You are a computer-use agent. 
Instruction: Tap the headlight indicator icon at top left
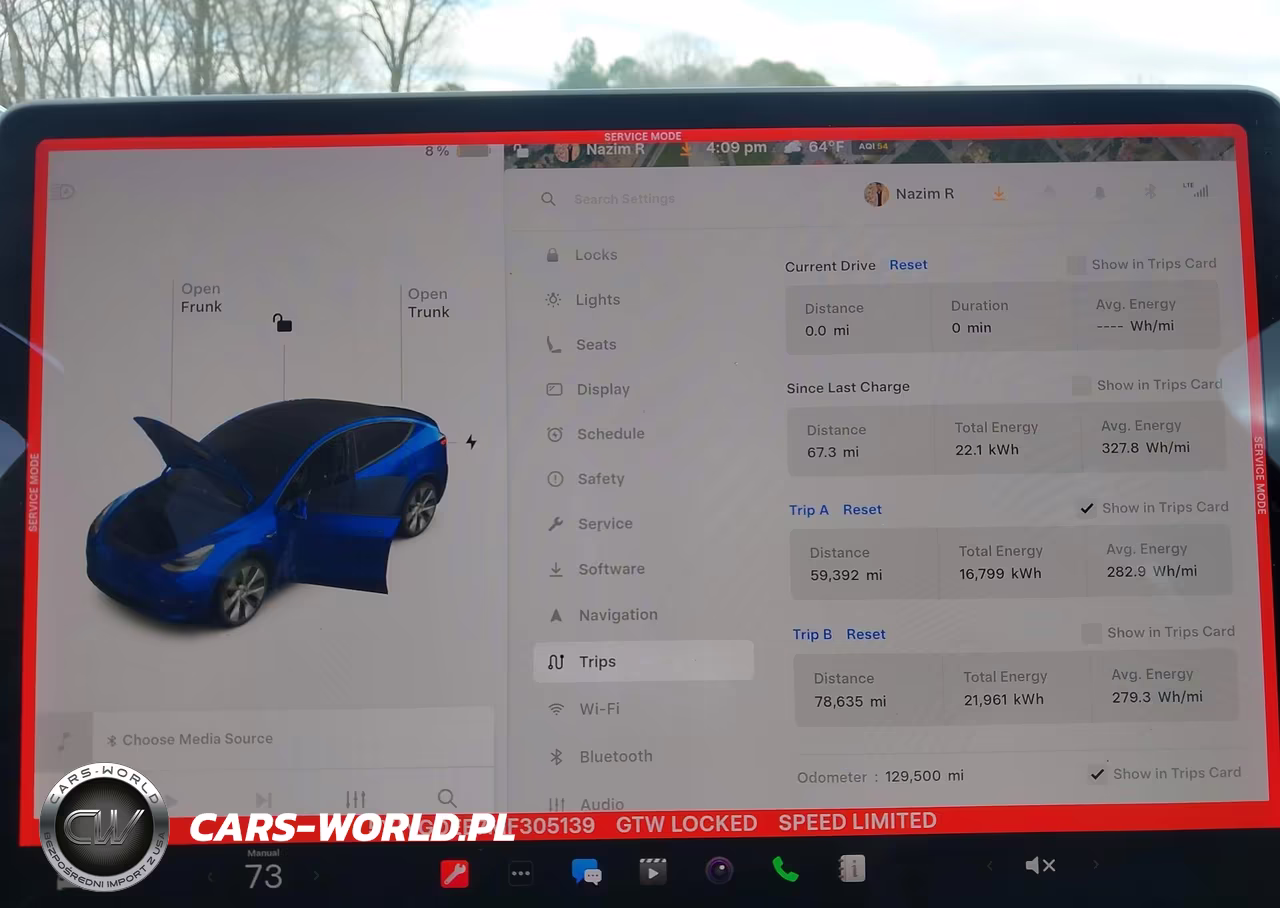[63, 192]
